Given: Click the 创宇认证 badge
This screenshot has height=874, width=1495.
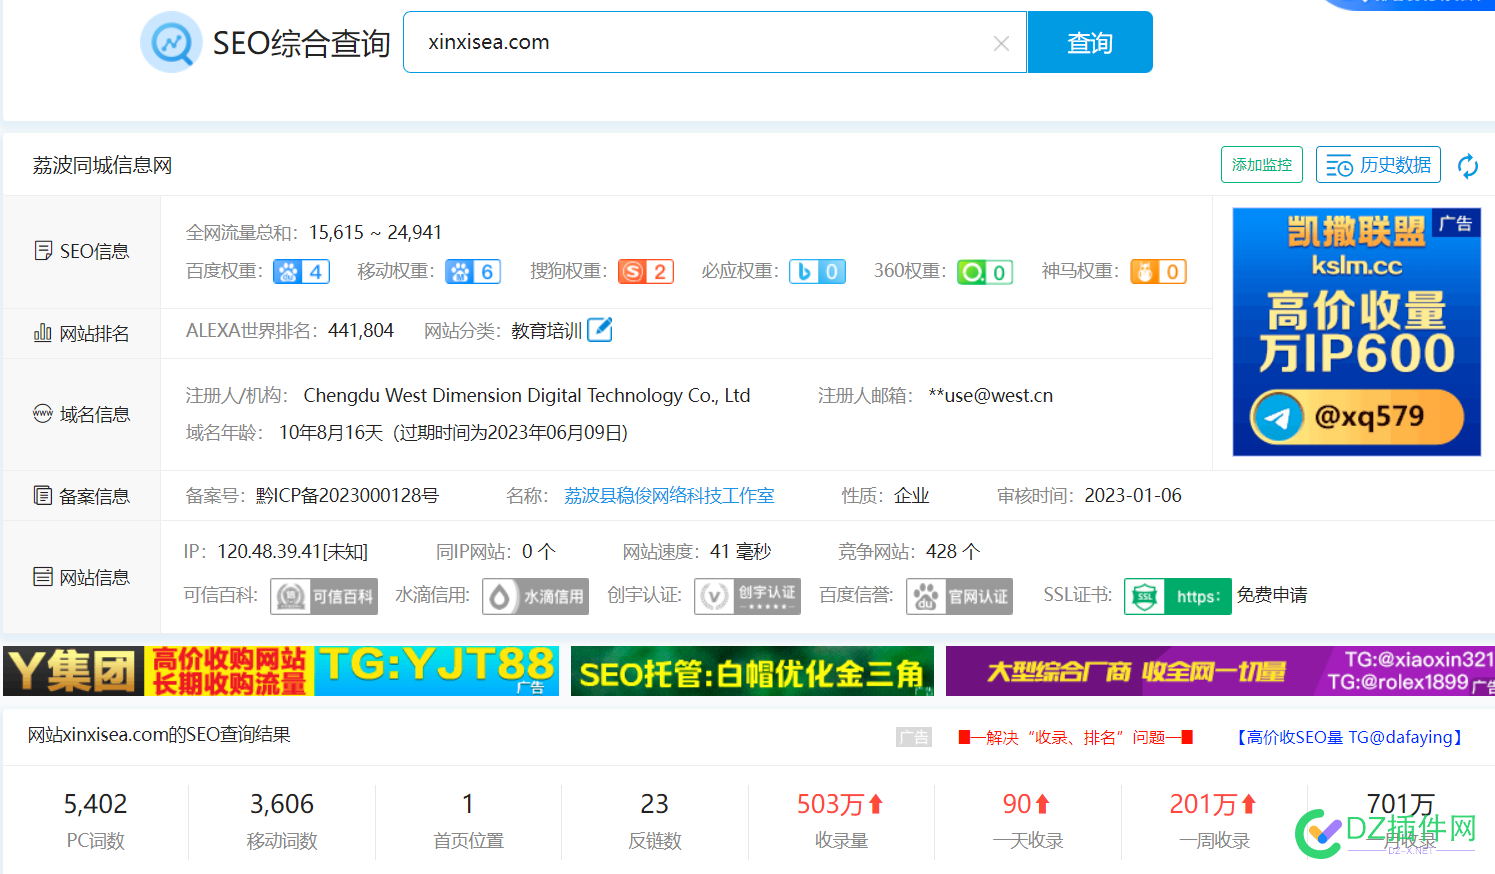Looking at the screenshot, I should click(x=747, y=596).
